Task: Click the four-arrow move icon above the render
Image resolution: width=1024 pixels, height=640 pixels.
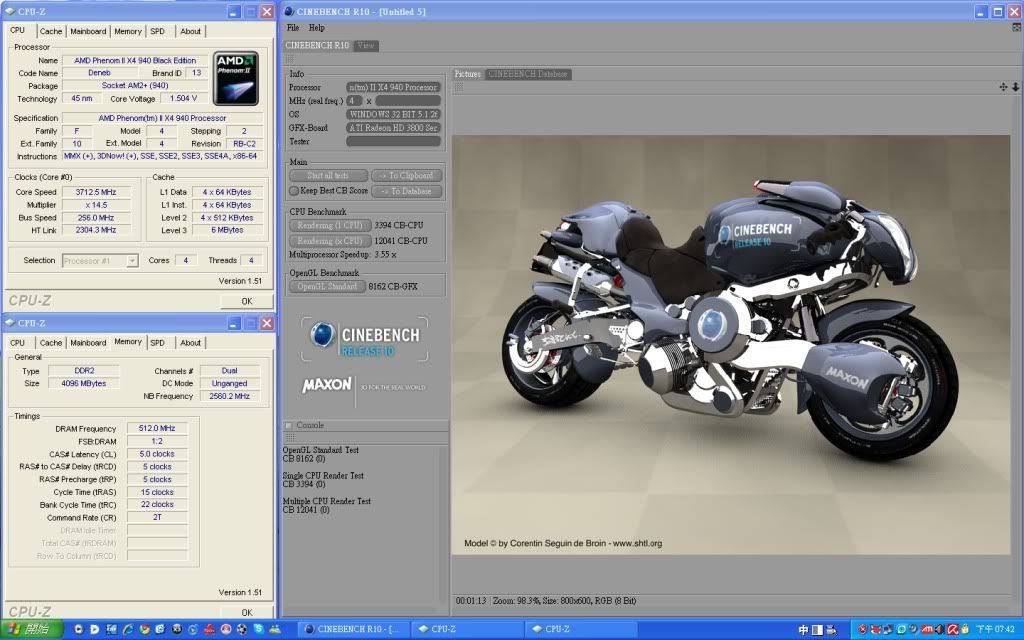Action: 1003,87
